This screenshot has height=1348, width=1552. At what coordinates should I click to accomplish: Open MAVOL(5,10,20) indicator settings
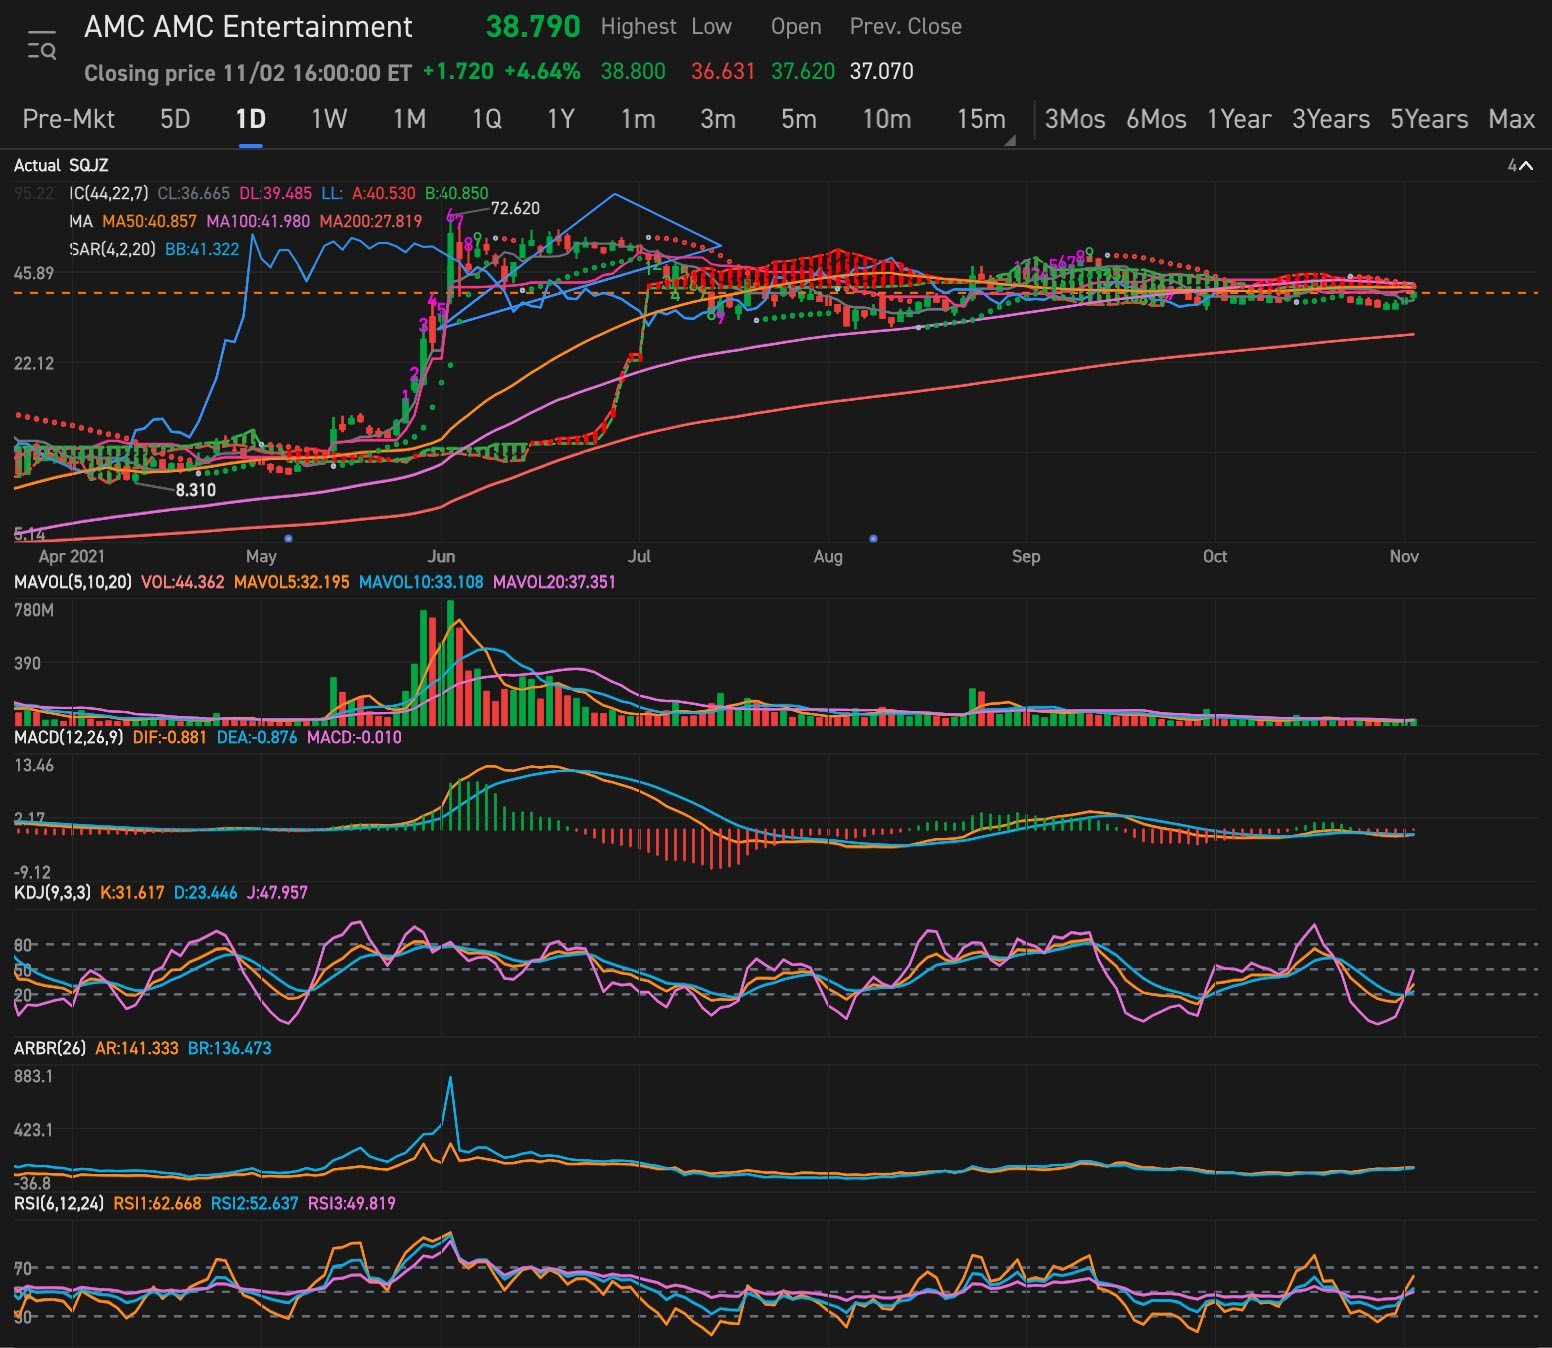[72, 581]
